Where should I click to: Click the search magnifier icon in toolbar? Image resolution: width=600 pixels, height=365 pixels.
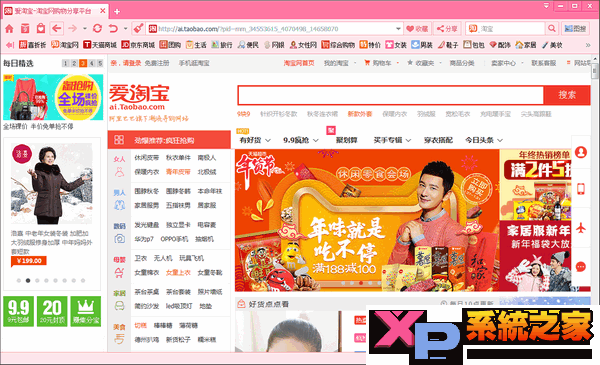pyautogui.click(x=551, y=29)
